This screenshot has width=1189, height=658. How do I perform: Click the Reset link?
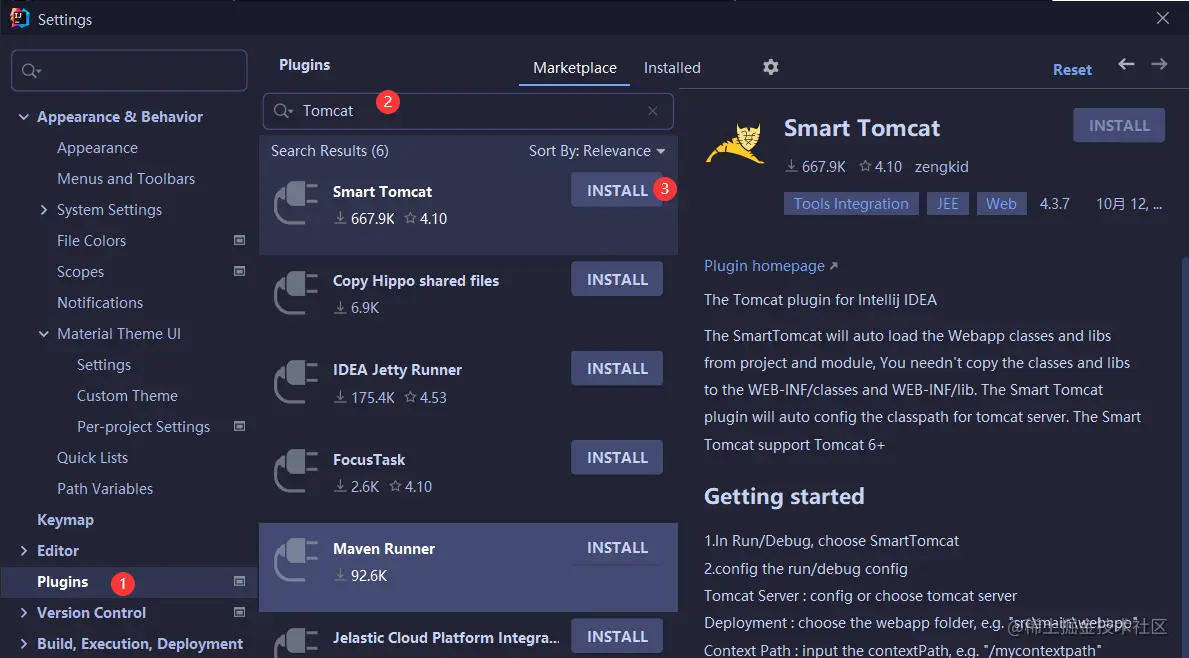1071,70
